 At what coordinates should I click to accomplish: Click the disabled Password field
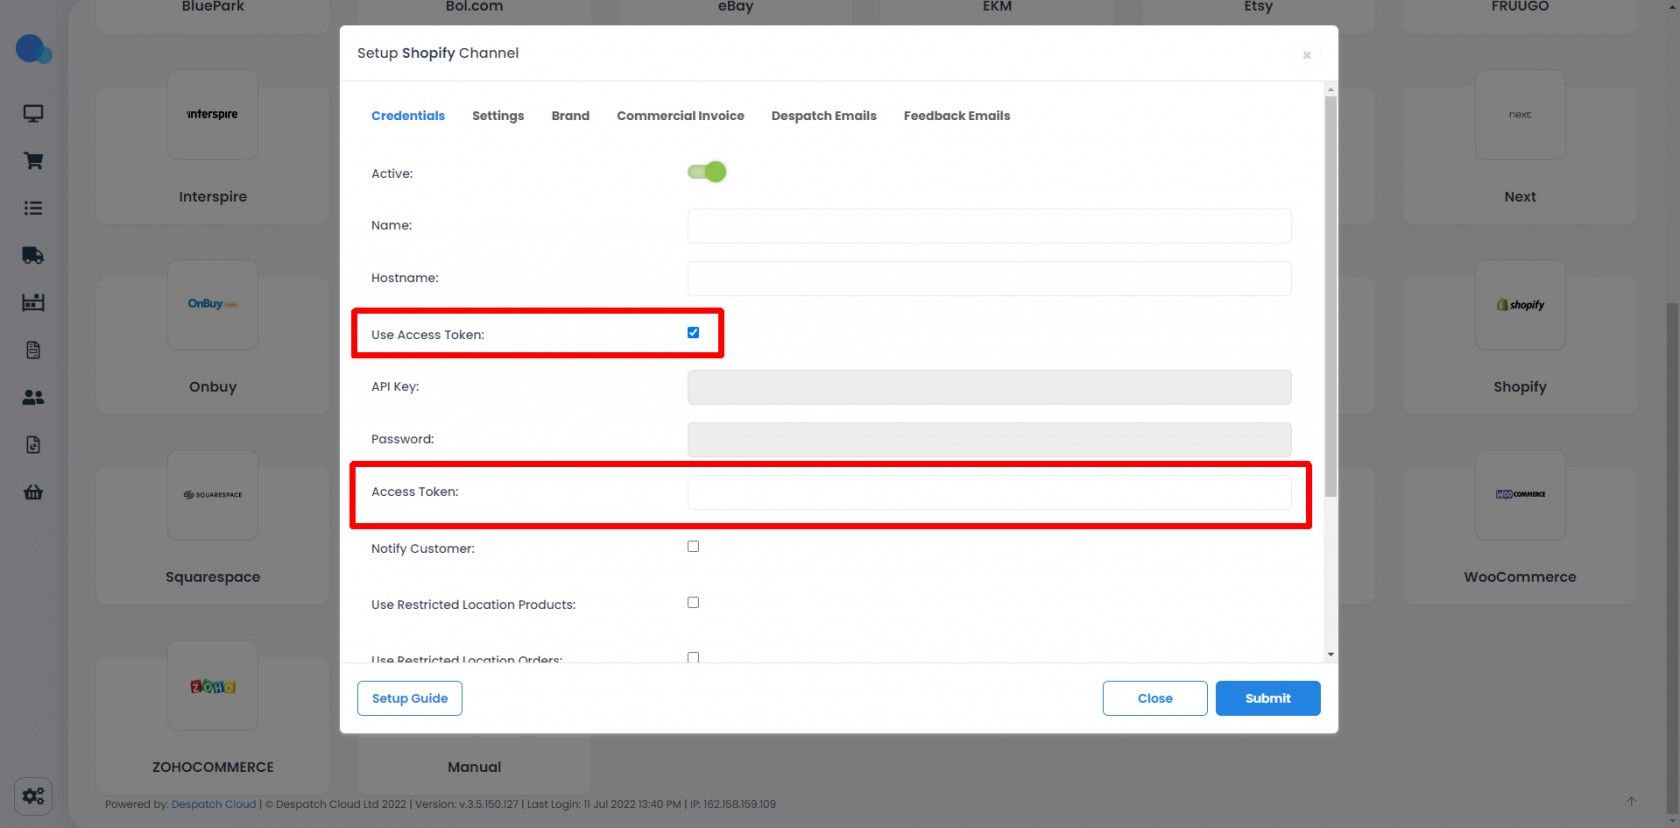[x=989, y=440]
